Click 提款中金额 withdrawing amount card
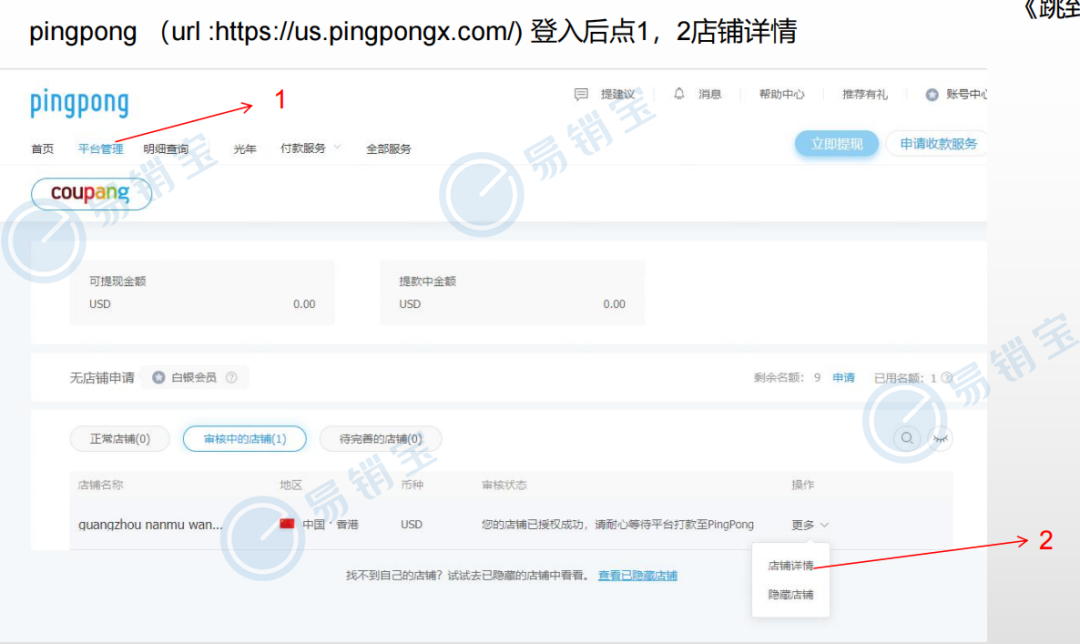 click(512, 292)
